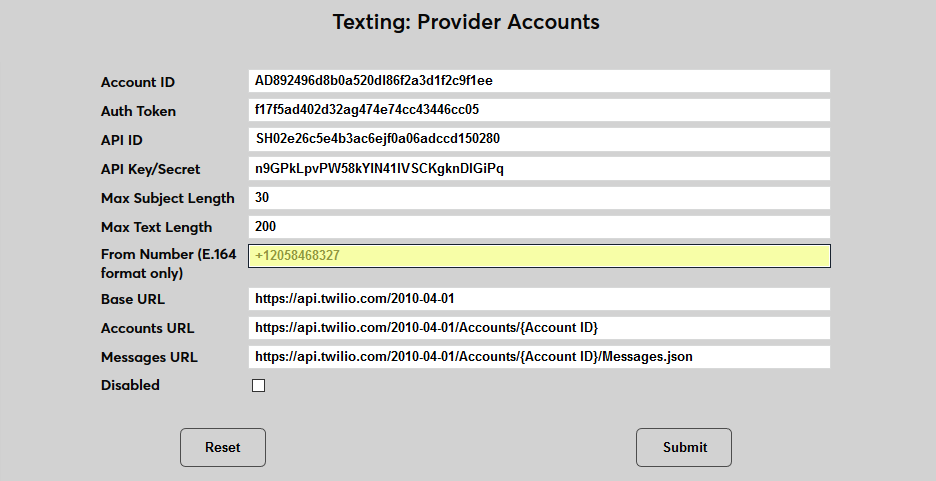Click the 'API Key/Secret' label

[x=150, y=169]
